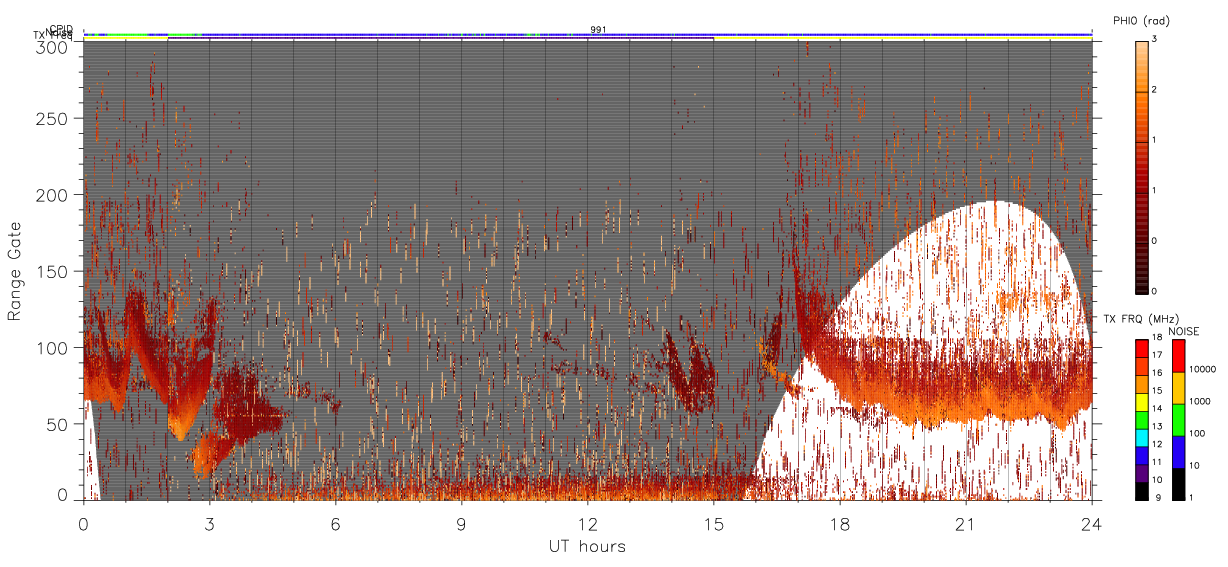Pick the purple 10-11 MHz TX FRQ swatch
The image size is (1228, 567).
[x=1142, y=473]
